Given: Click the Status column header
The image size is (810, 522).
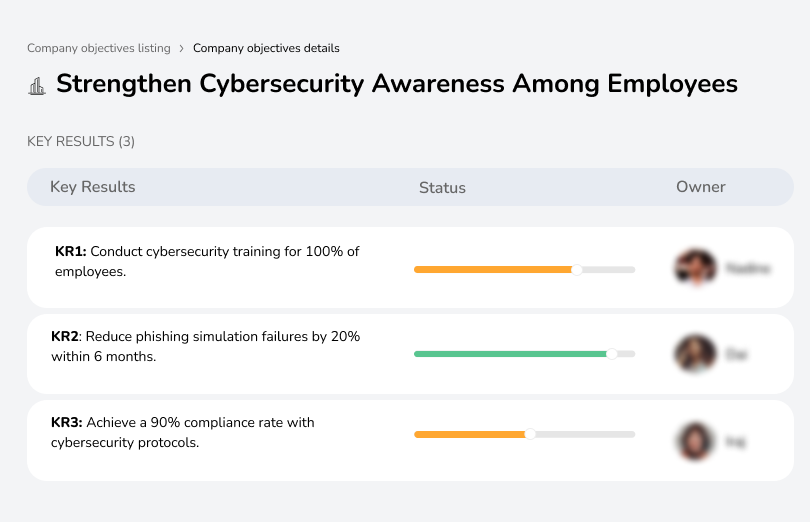Looking at the screenshot, I should (442, 188).
